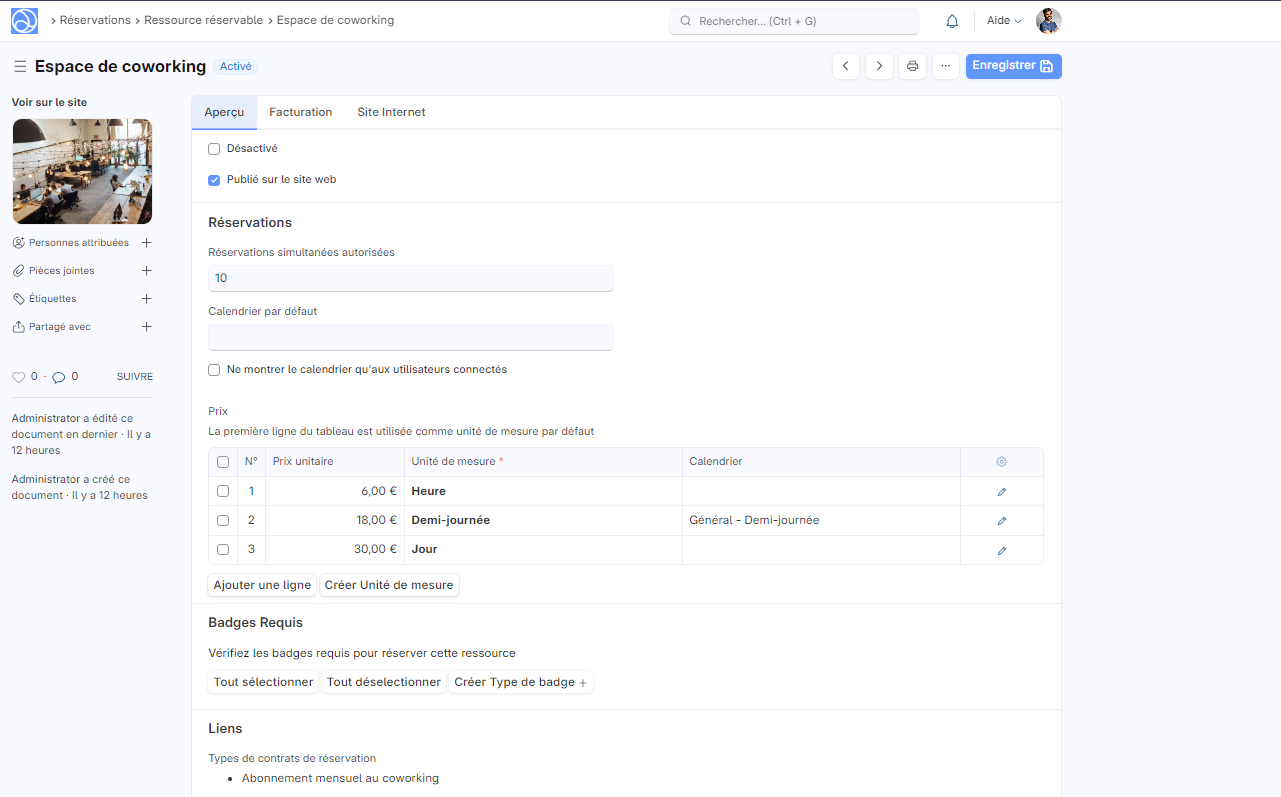Go to next document arrow

click(879, 66)
